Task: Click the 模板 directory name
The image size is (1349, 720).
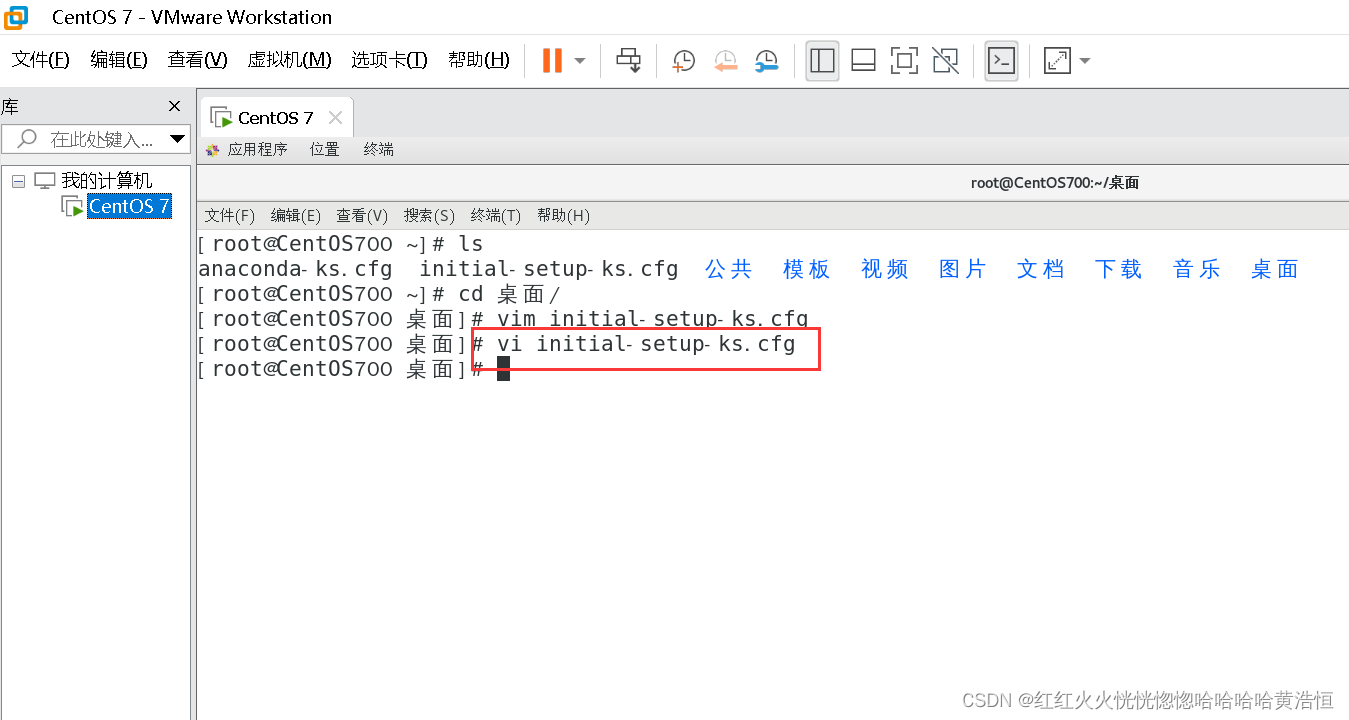Action: point(807,269)
